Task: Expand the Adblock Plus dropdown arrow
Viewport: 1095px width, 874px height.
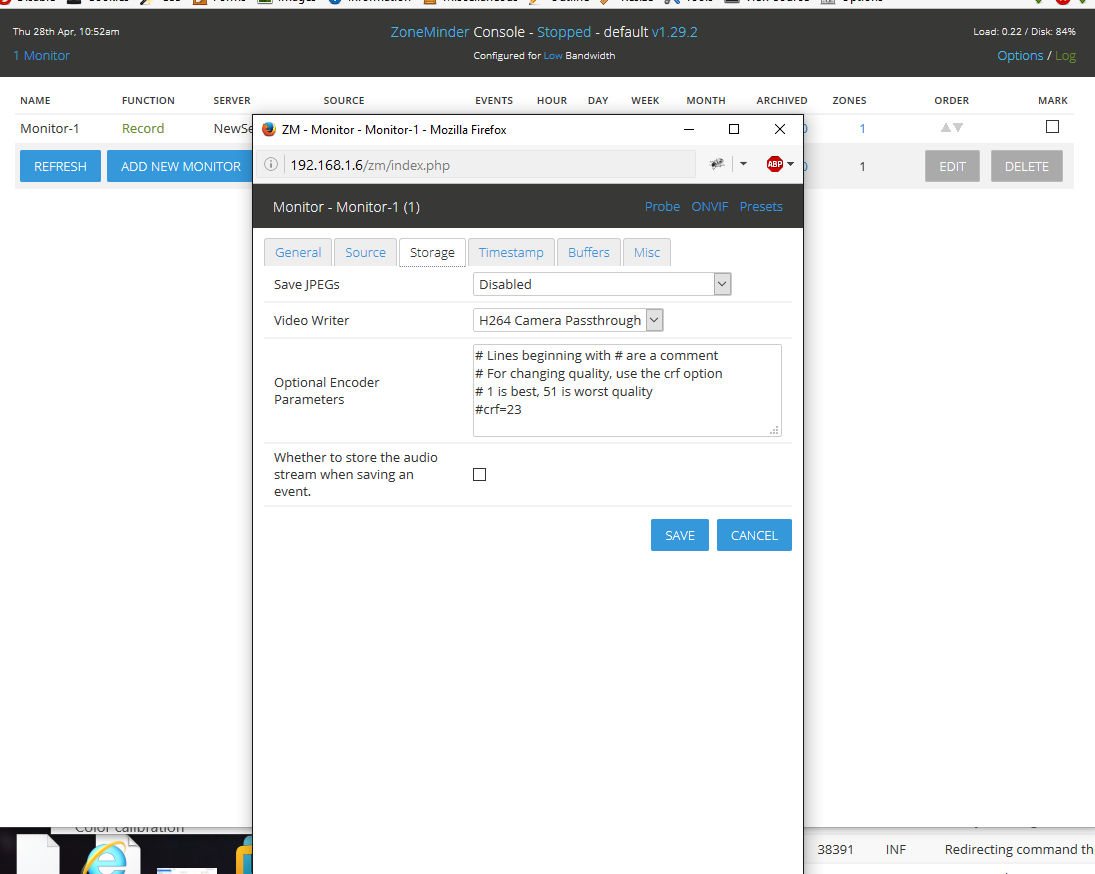Action: (x=791, y=164)
